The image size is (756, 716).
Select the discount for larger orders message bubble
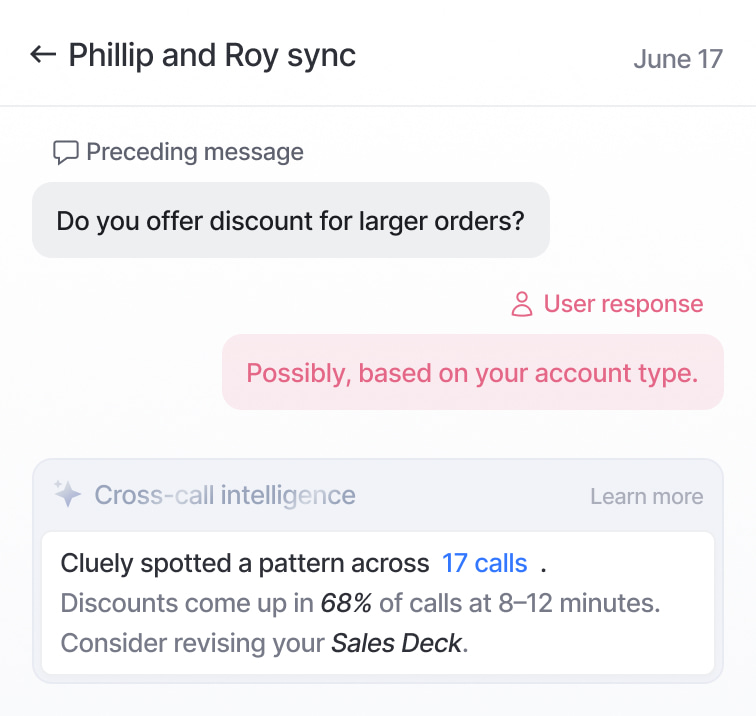(x=290, y=220)
